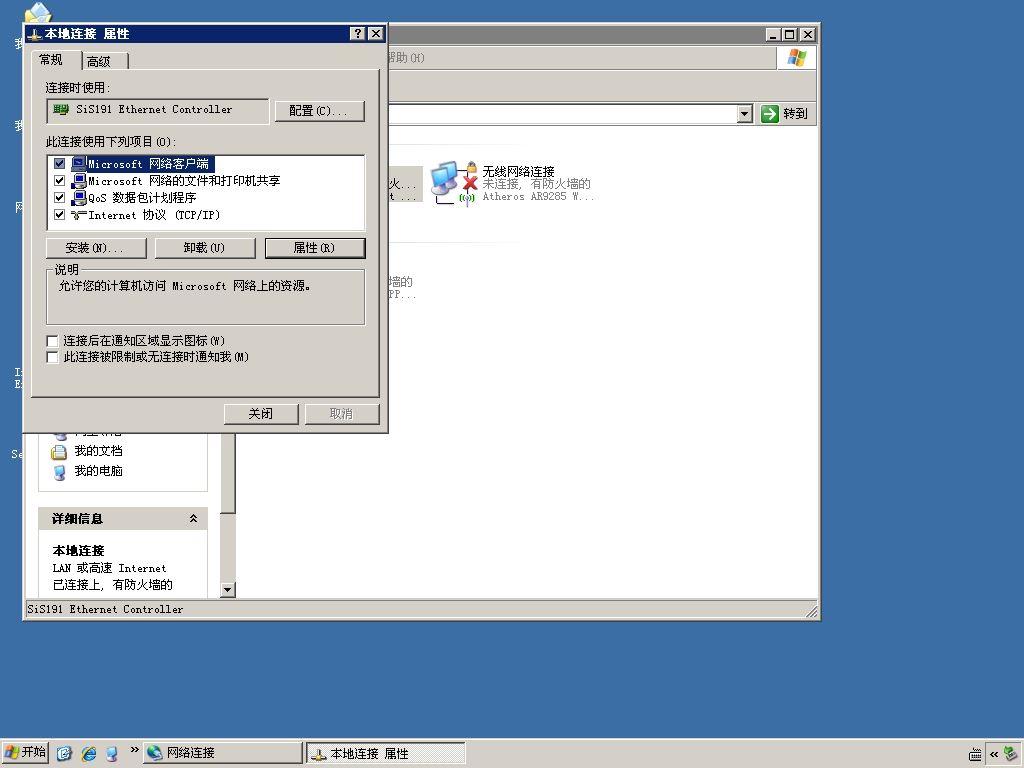
Task: Click the 安装(N)... button
Action: (x=95, y=248)
